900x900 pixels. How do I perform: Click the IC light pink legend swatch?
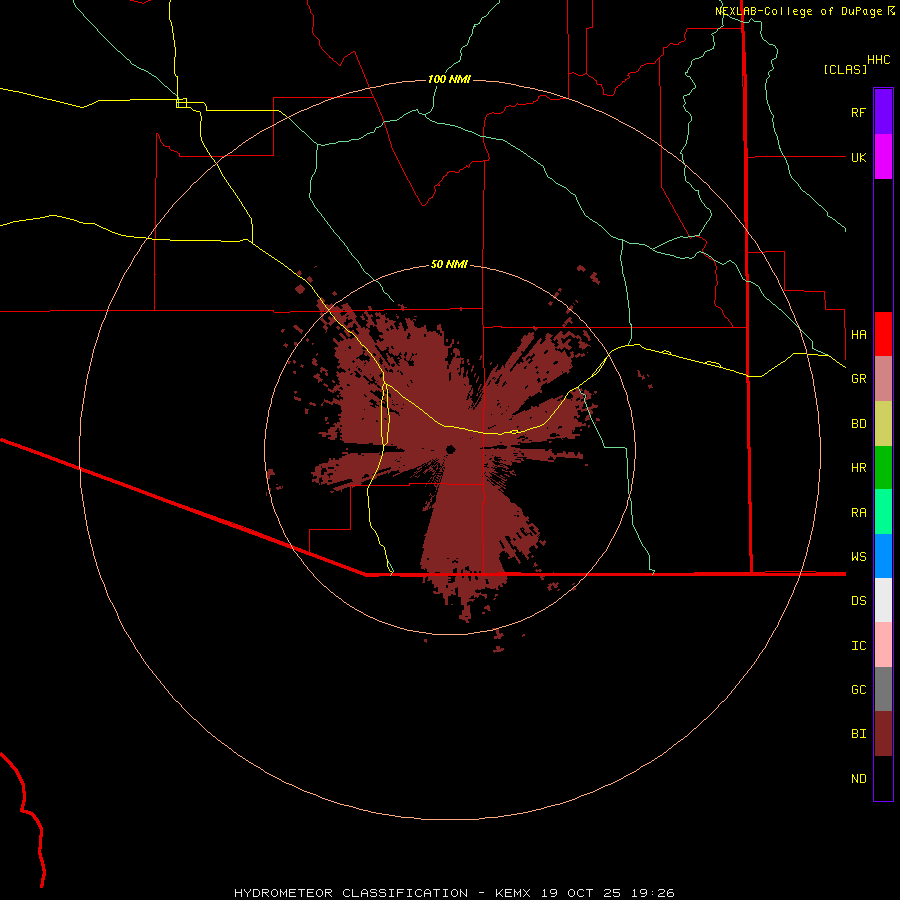[883, 645]
